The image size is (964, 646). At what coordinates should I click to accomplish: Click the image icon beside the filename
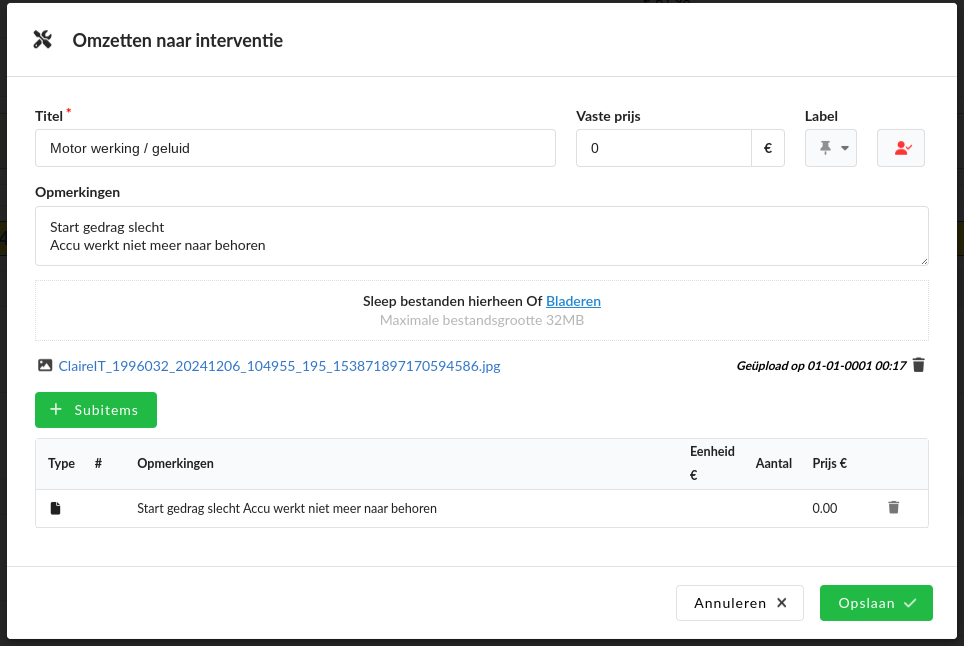[x=44, y=366]
